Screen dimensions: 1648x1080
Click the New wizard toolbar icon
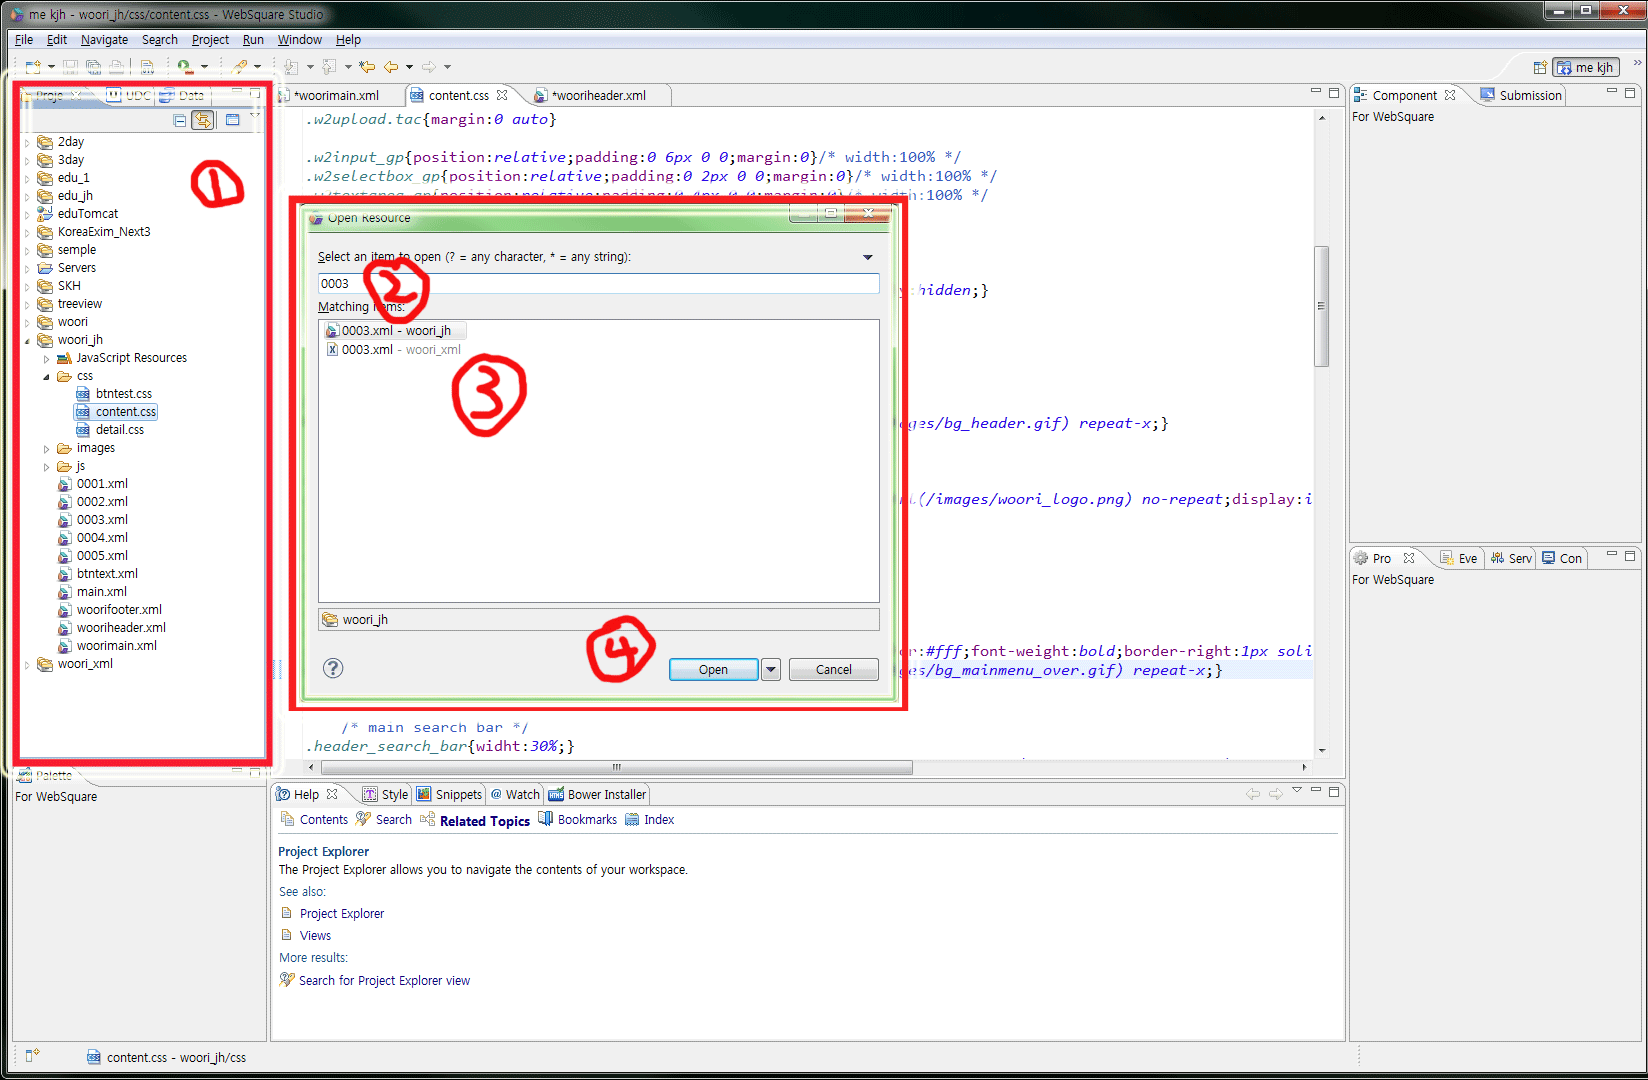(x=33, y=67)
